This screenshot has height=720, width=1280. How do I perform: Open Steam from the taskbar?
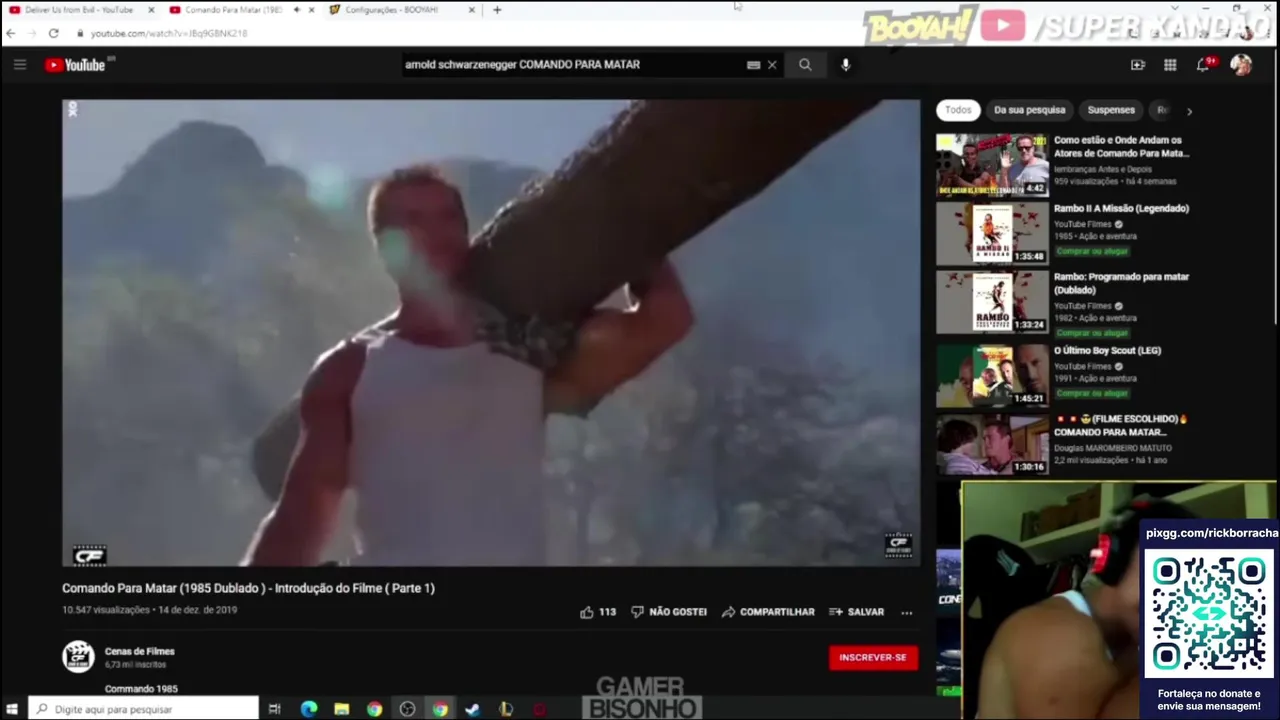[x=473, y=709]
